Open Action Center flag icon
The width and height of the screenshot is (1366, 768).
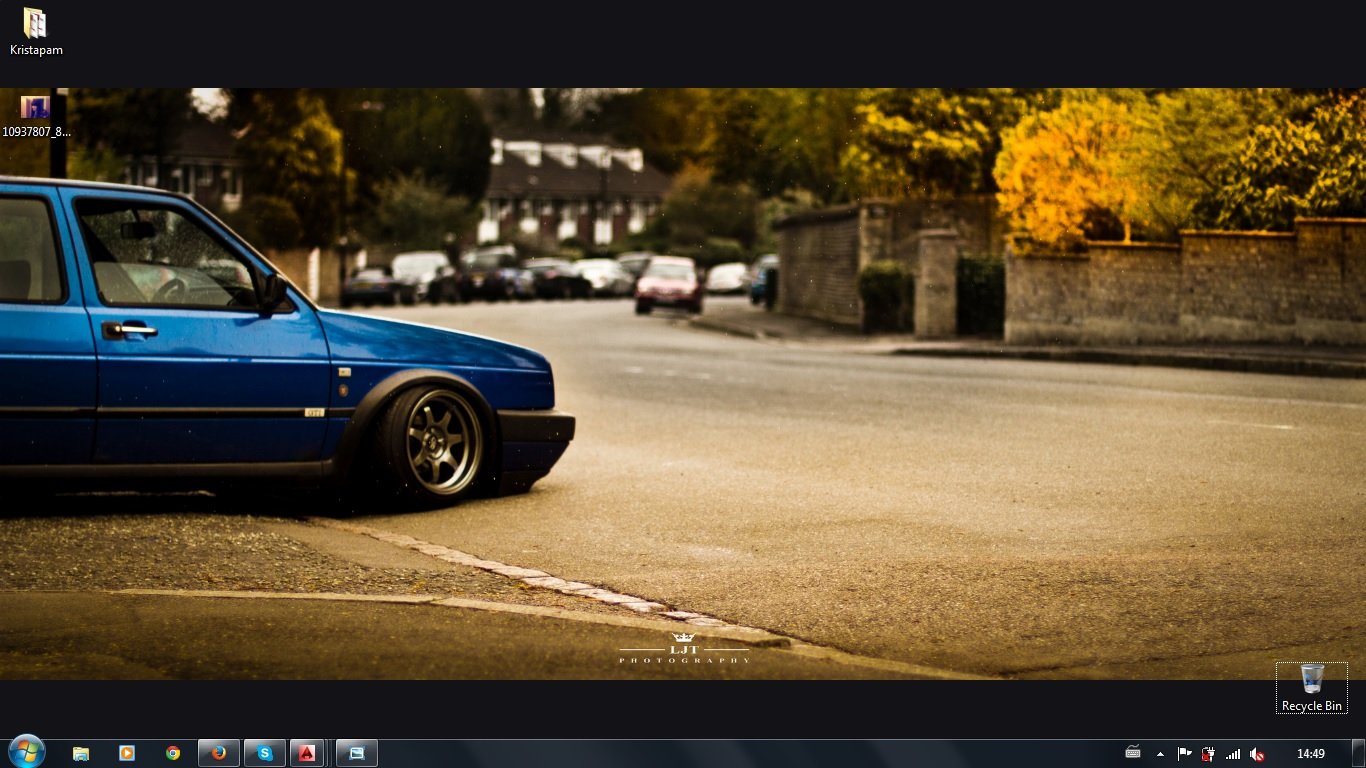(1184, 754)
